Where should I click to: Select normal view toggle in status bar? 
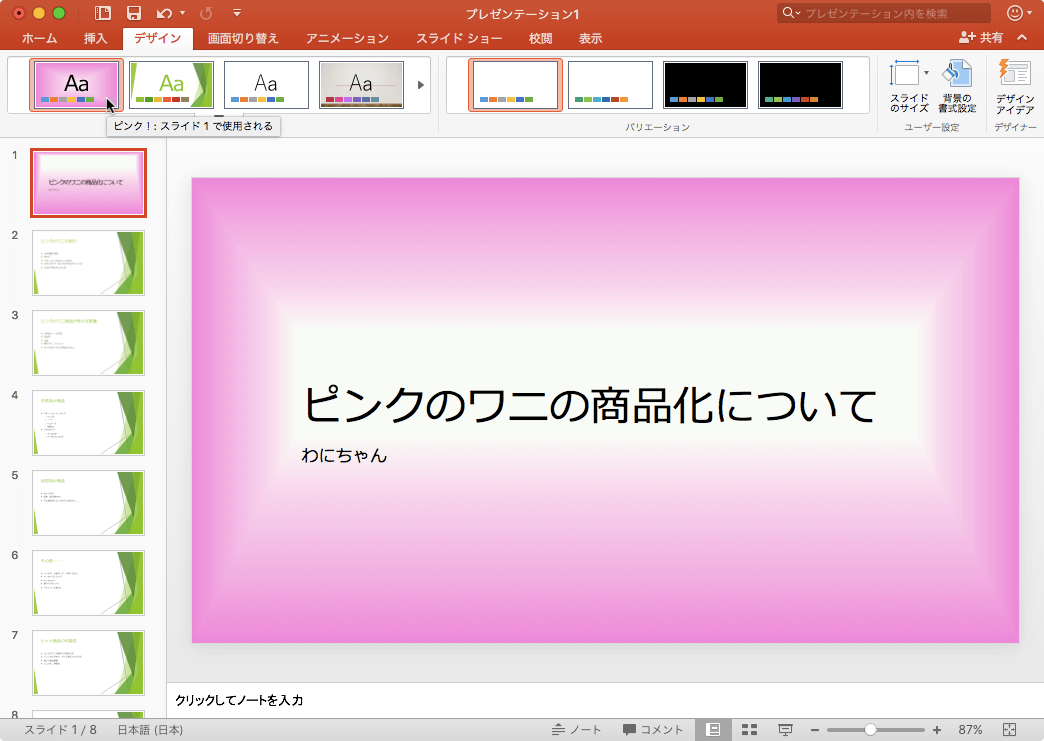pyautogui.click(x=713, y=730)
